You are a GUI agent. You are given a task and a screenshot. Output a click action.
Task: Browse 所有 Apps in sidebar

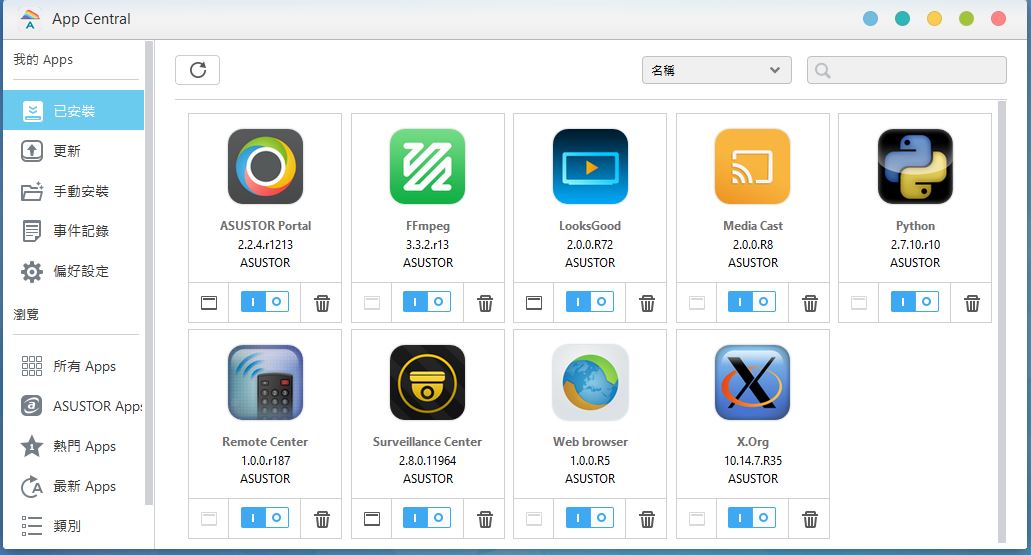click(x=74, y=366)
